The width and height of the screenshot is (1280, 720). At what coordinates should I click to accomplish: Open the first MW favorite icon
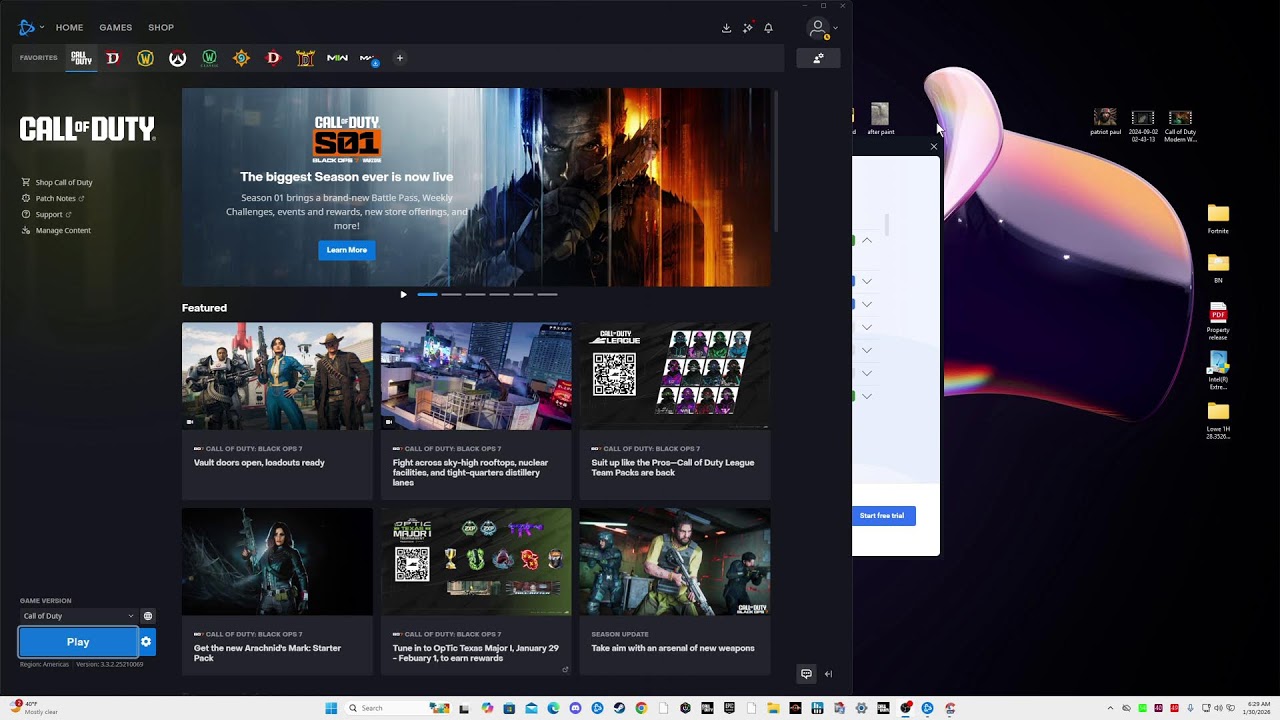[337, 58]
